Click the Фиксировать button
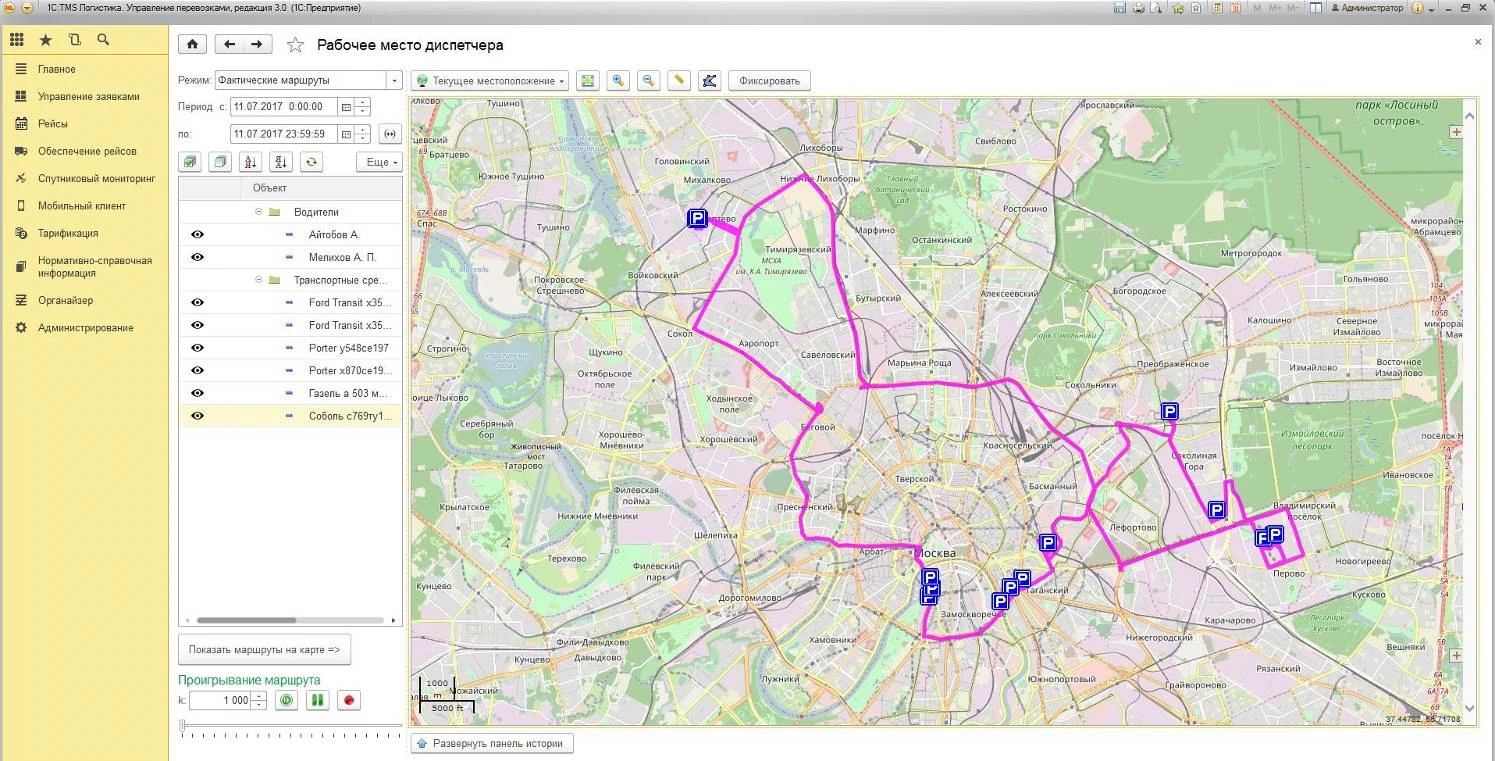Image resolution: width=1495 pixels, height=761 pixels. [x=769, y=81]
